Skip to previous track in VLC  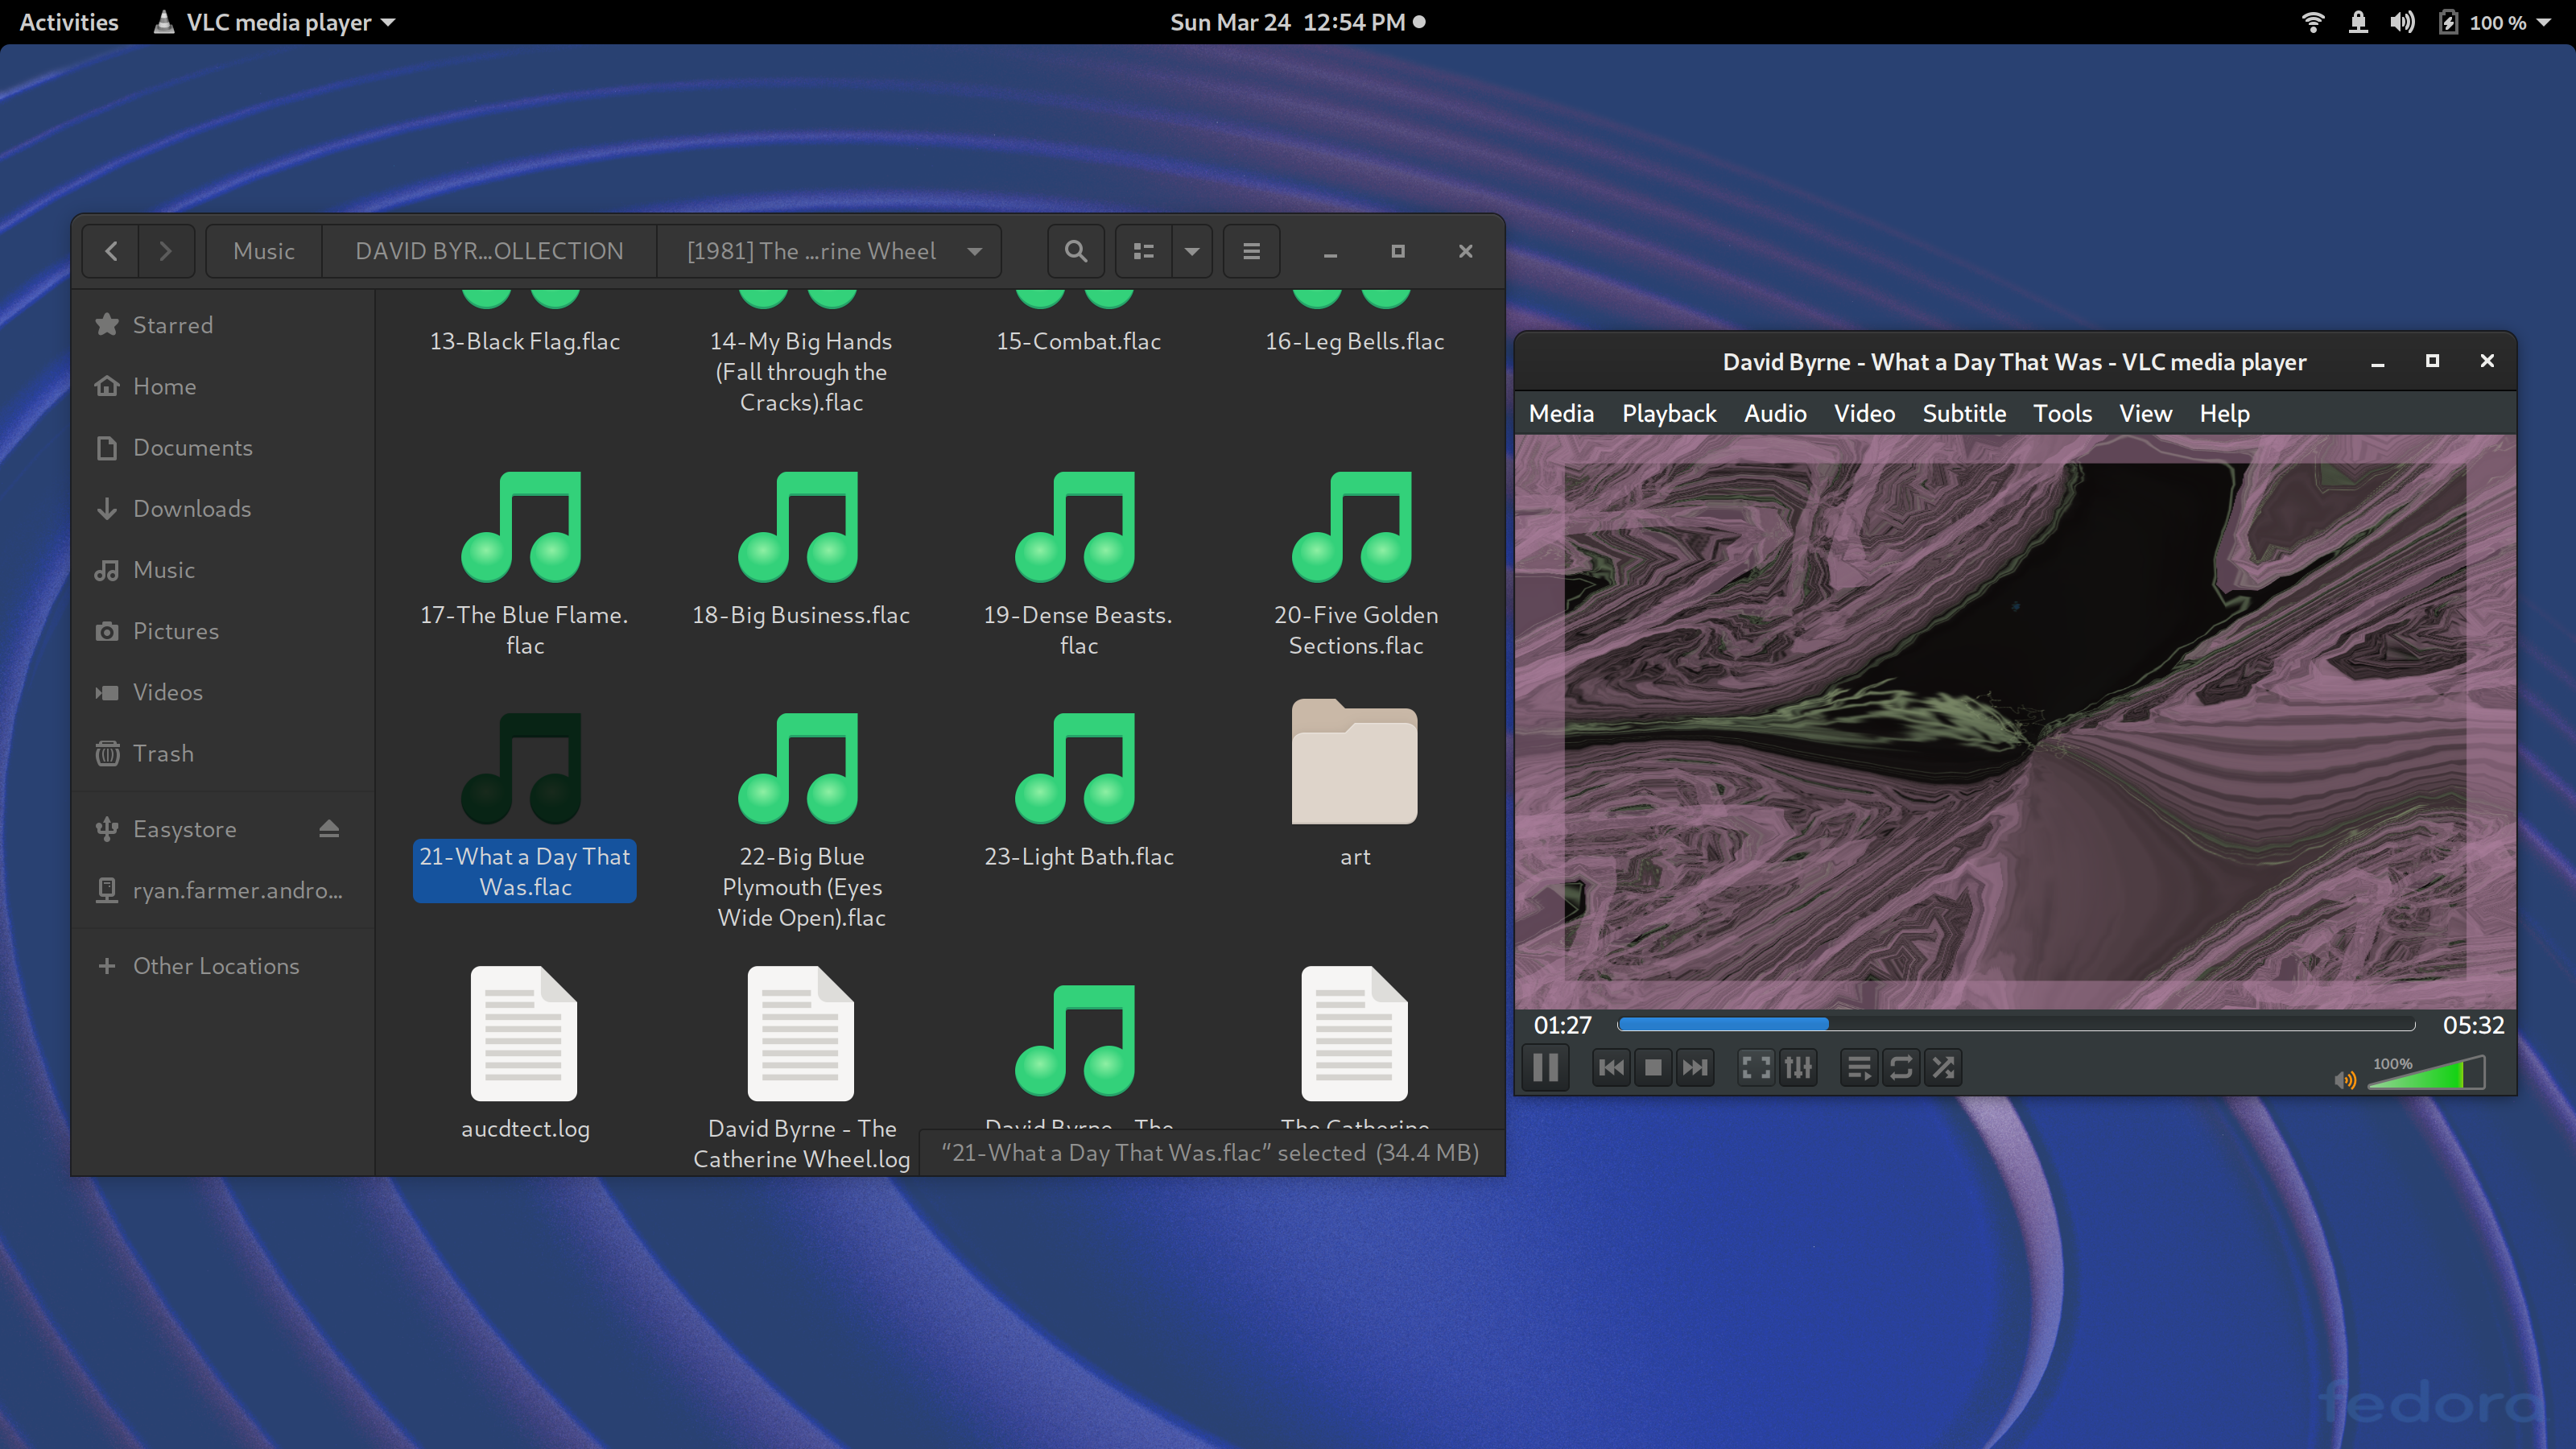pos(1611,1068)
